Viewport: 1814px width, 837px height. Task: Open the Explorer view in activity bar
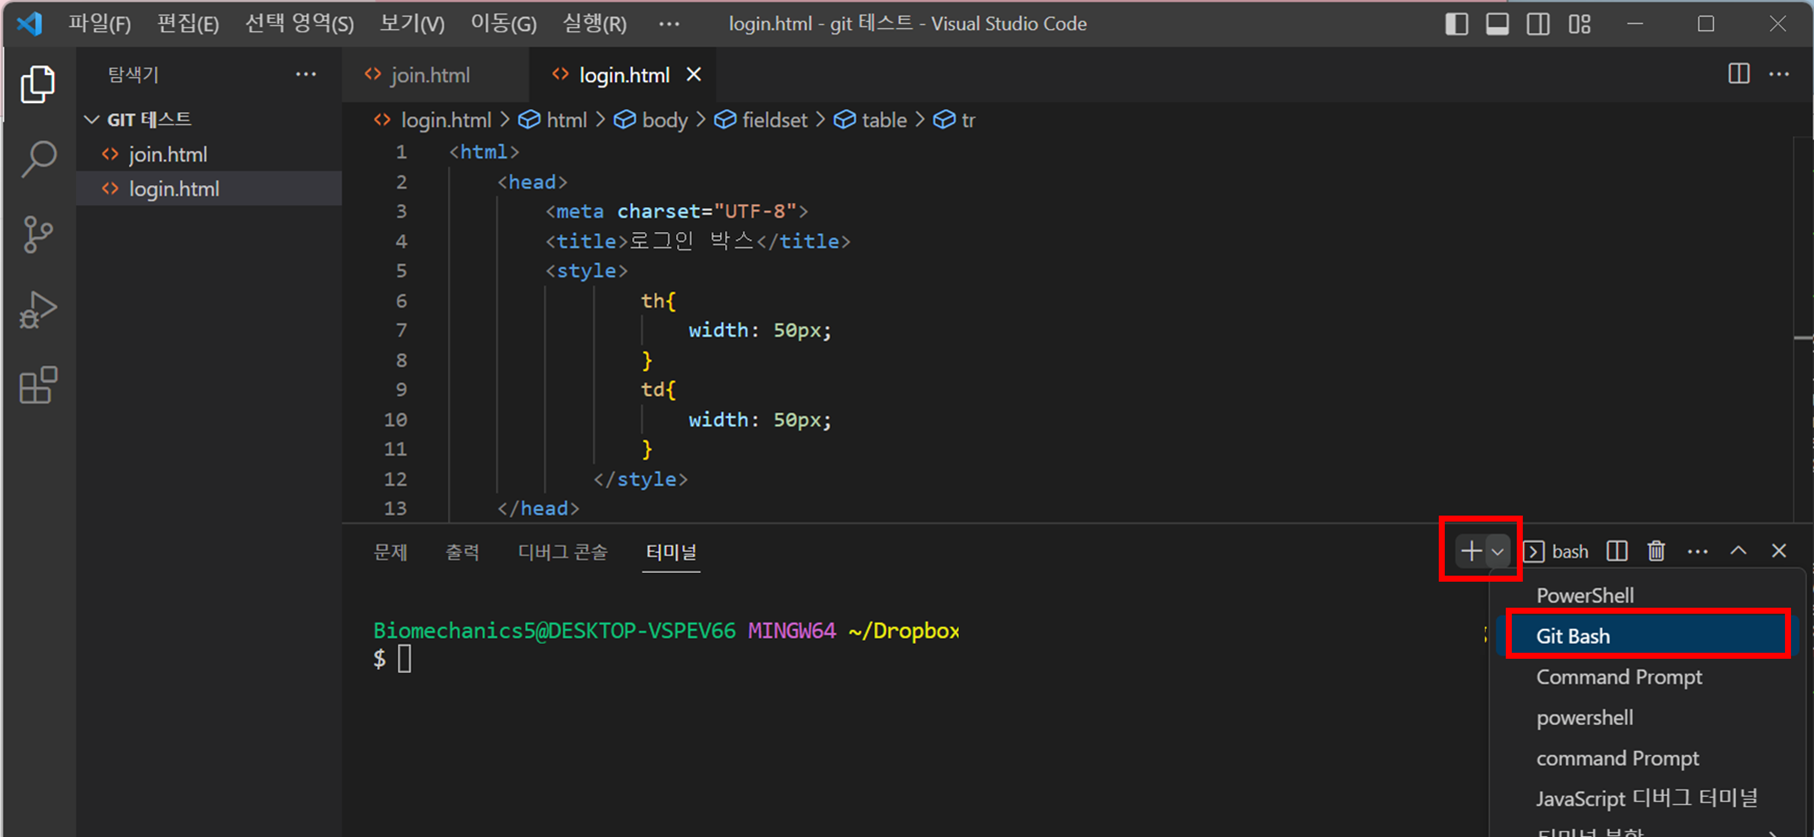pyautogui.click(x=38, y=84)
